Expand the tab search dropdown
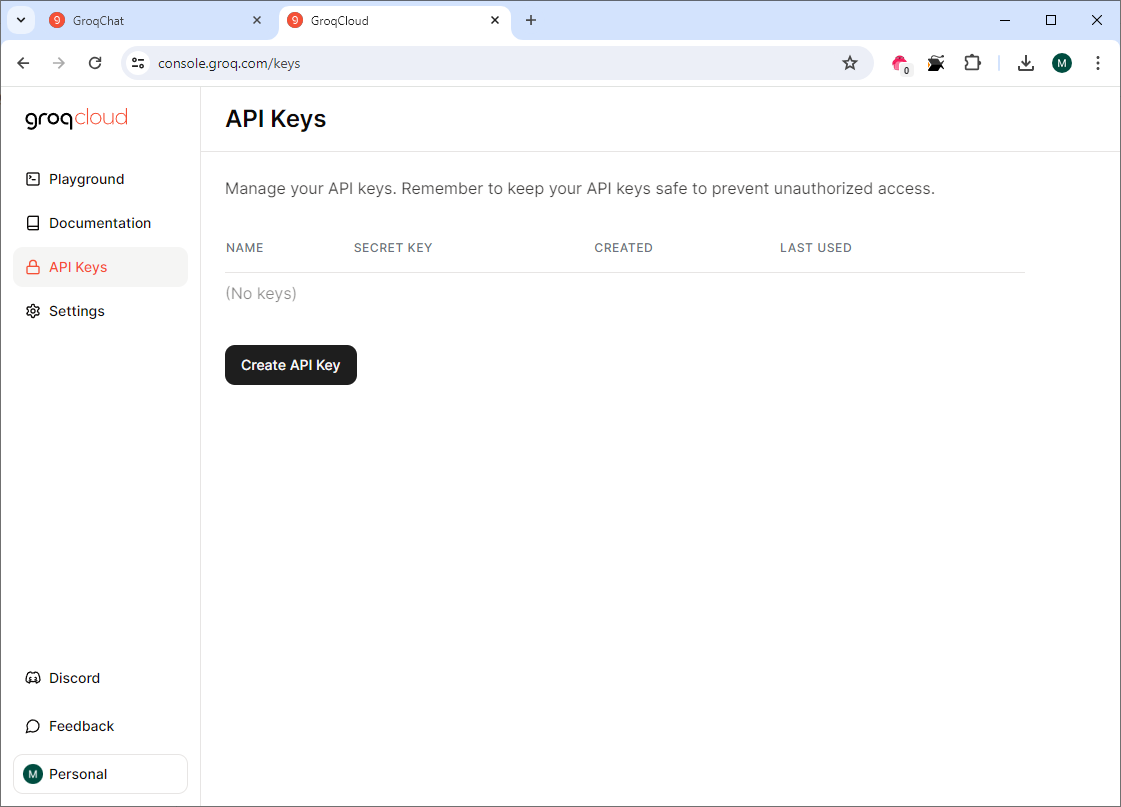The height and width of the screenshot is (807, 1121). click(x=21, y=21)
